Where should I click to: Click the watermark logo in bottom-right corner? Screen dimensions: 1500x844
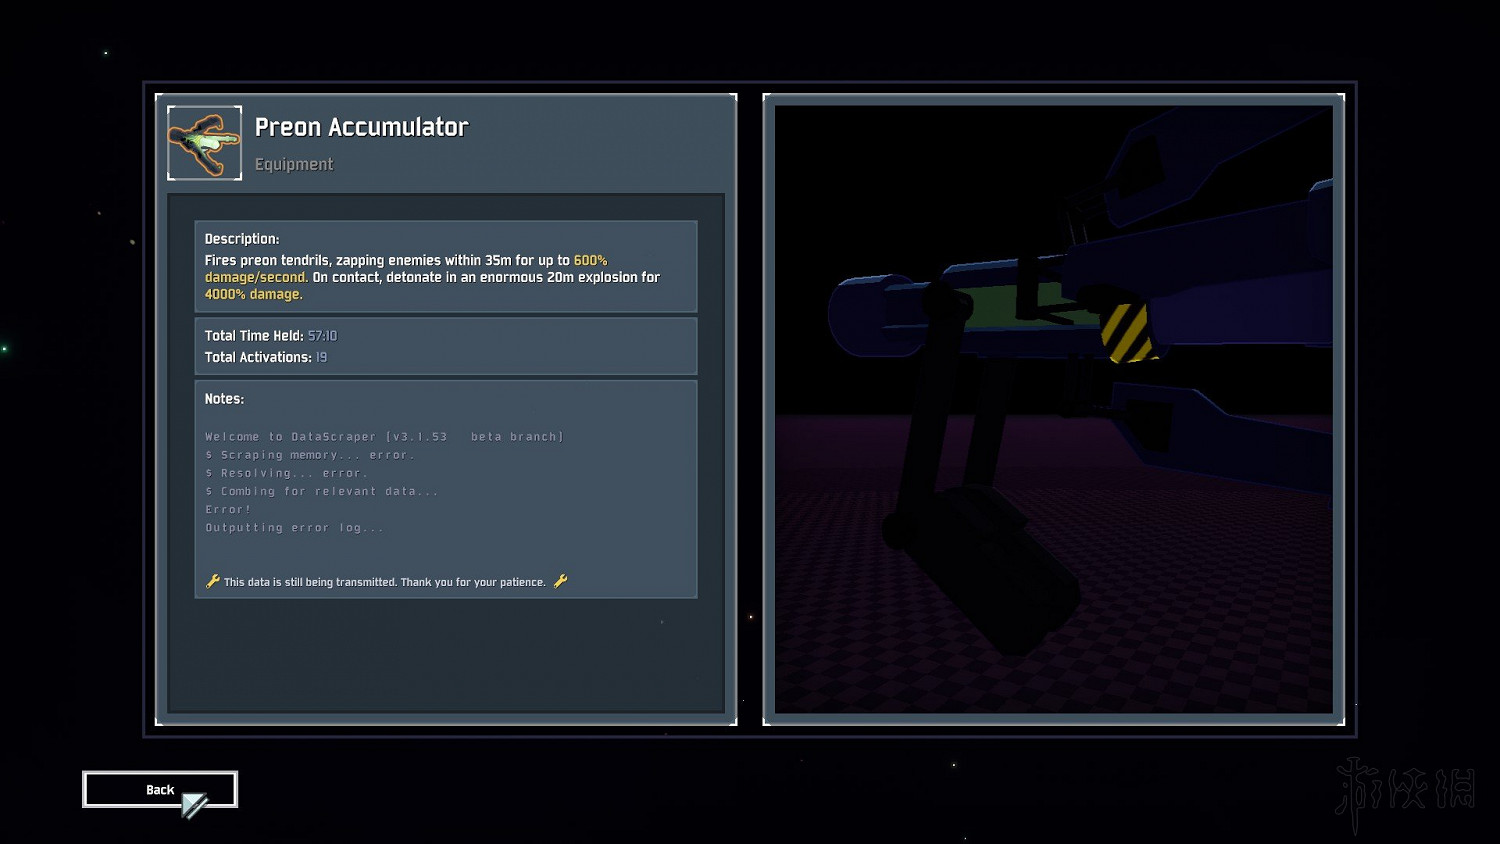(1405, 792)
